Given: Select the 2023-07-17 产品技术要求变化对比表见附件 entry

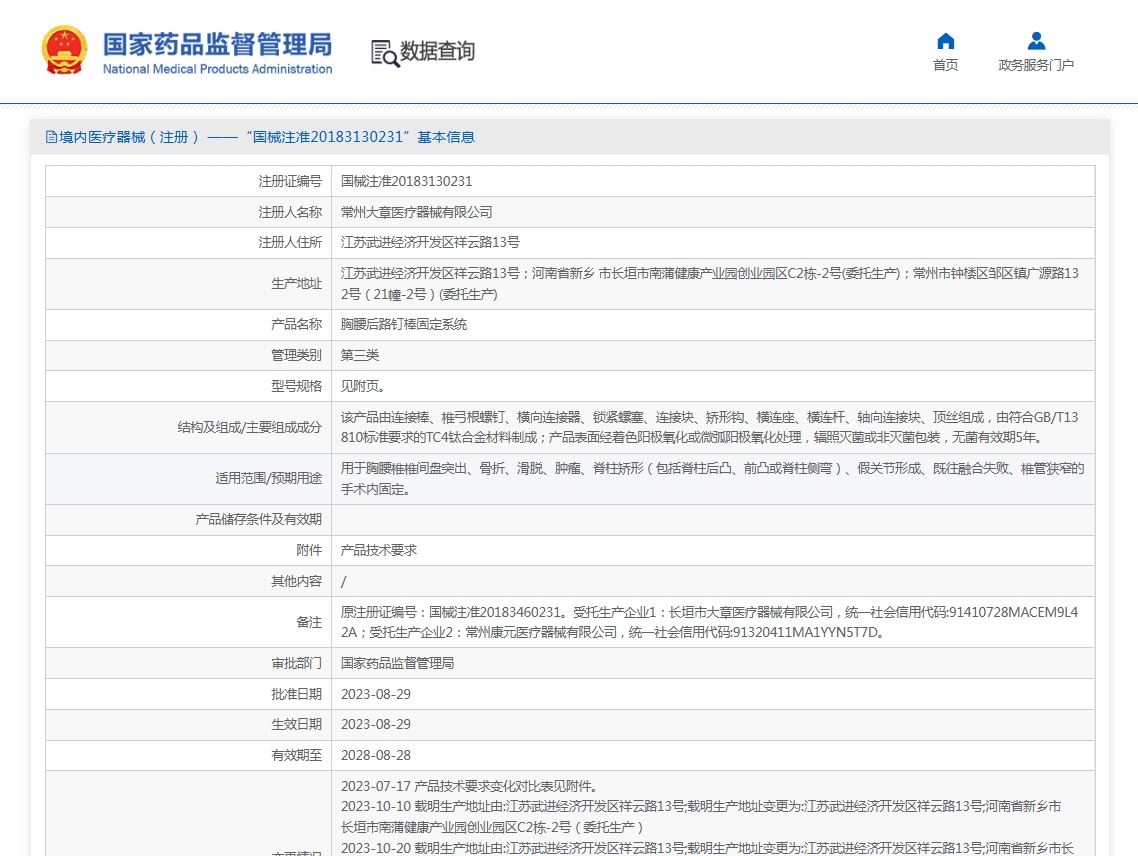Looking at the screenshot, I should point(471,786).
